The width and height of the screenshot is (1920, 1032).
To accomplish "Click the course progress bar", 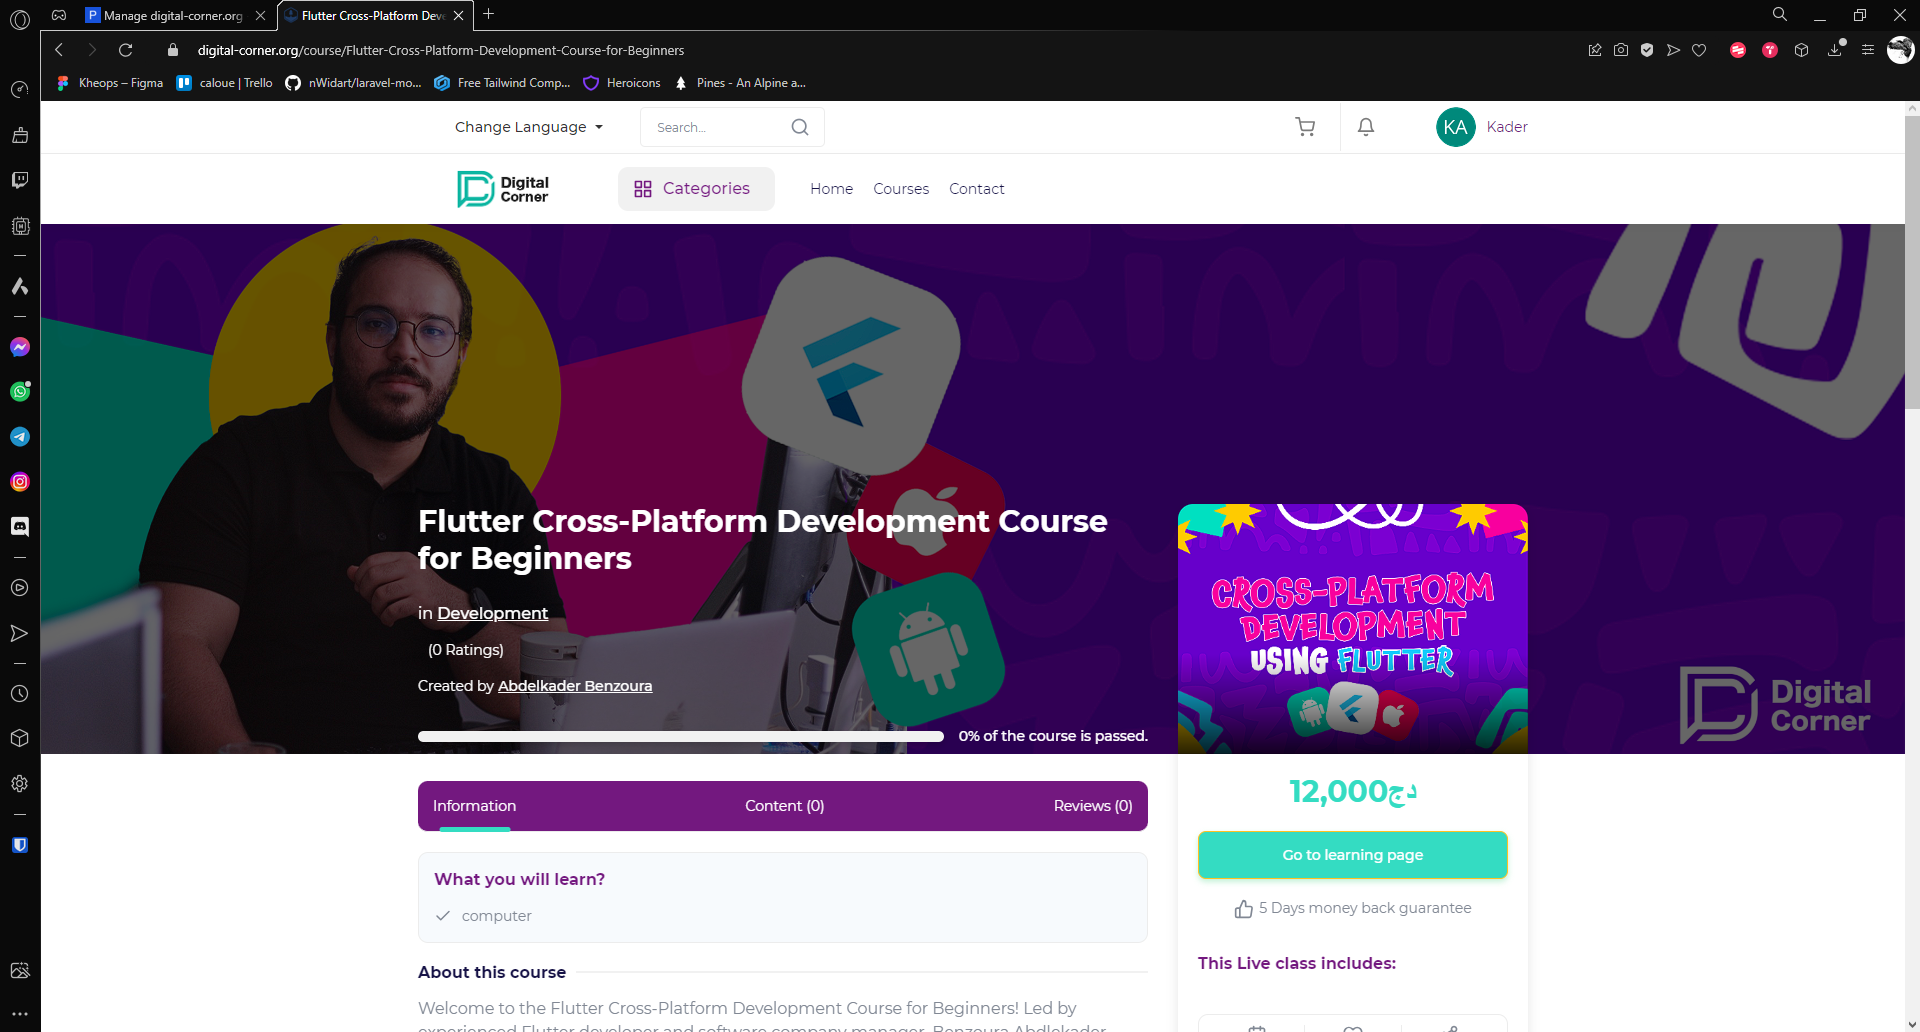I will [680, 737].
